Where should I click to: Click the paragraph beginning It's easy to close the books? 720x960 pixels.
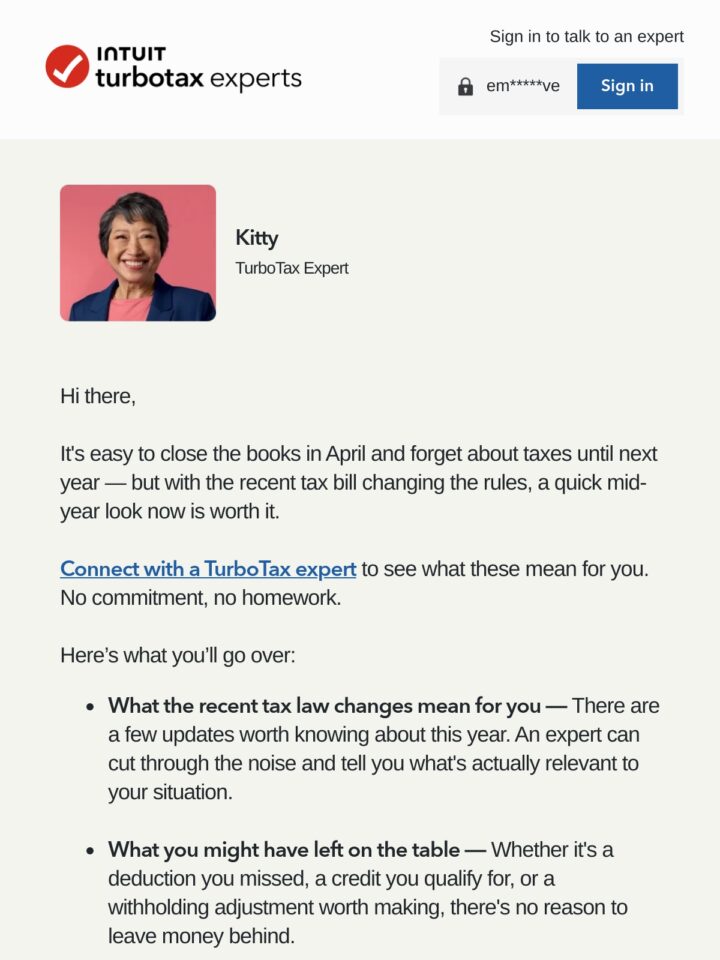[x=359, y=482]
